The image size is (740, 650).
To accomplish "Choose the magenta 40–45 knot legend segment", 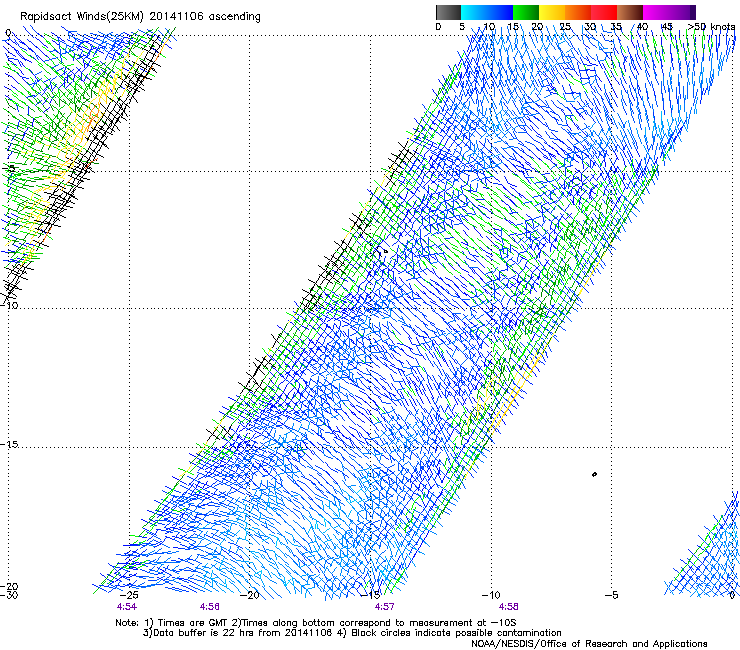I will click(656, 12).
